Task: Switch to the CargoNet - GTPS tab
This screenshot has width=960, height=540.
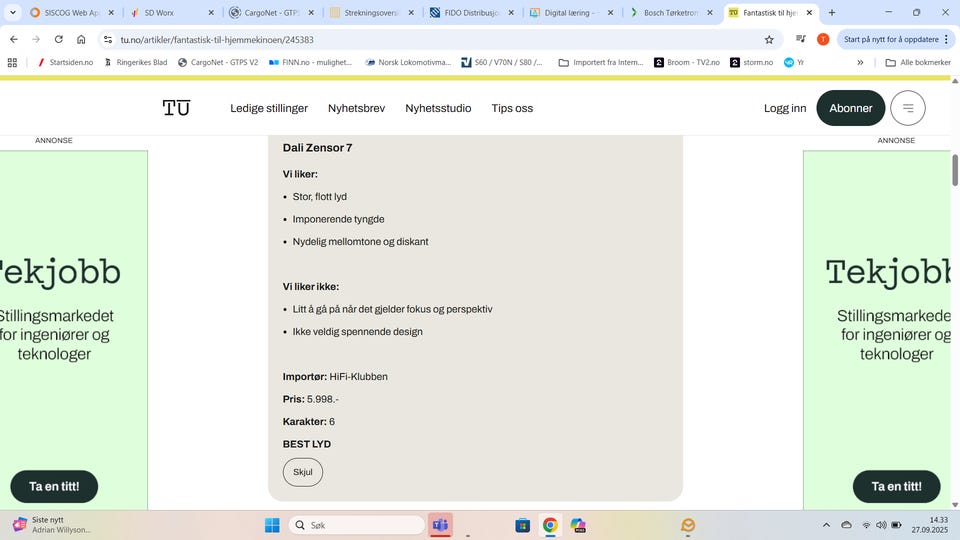Action: (271, 12)
